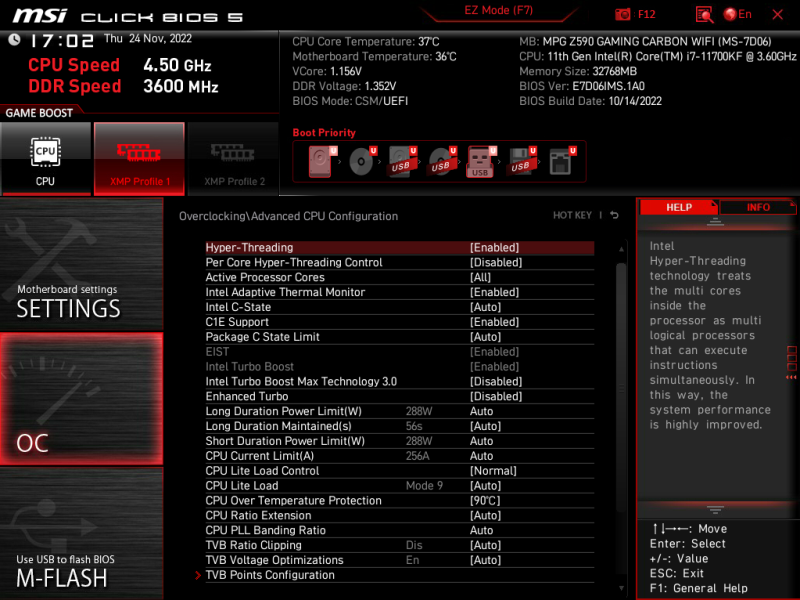Image resolution: width=800 pixels, height=600 pixels.
Task: Enable XMP Profile 2
Action: (234, 158)
